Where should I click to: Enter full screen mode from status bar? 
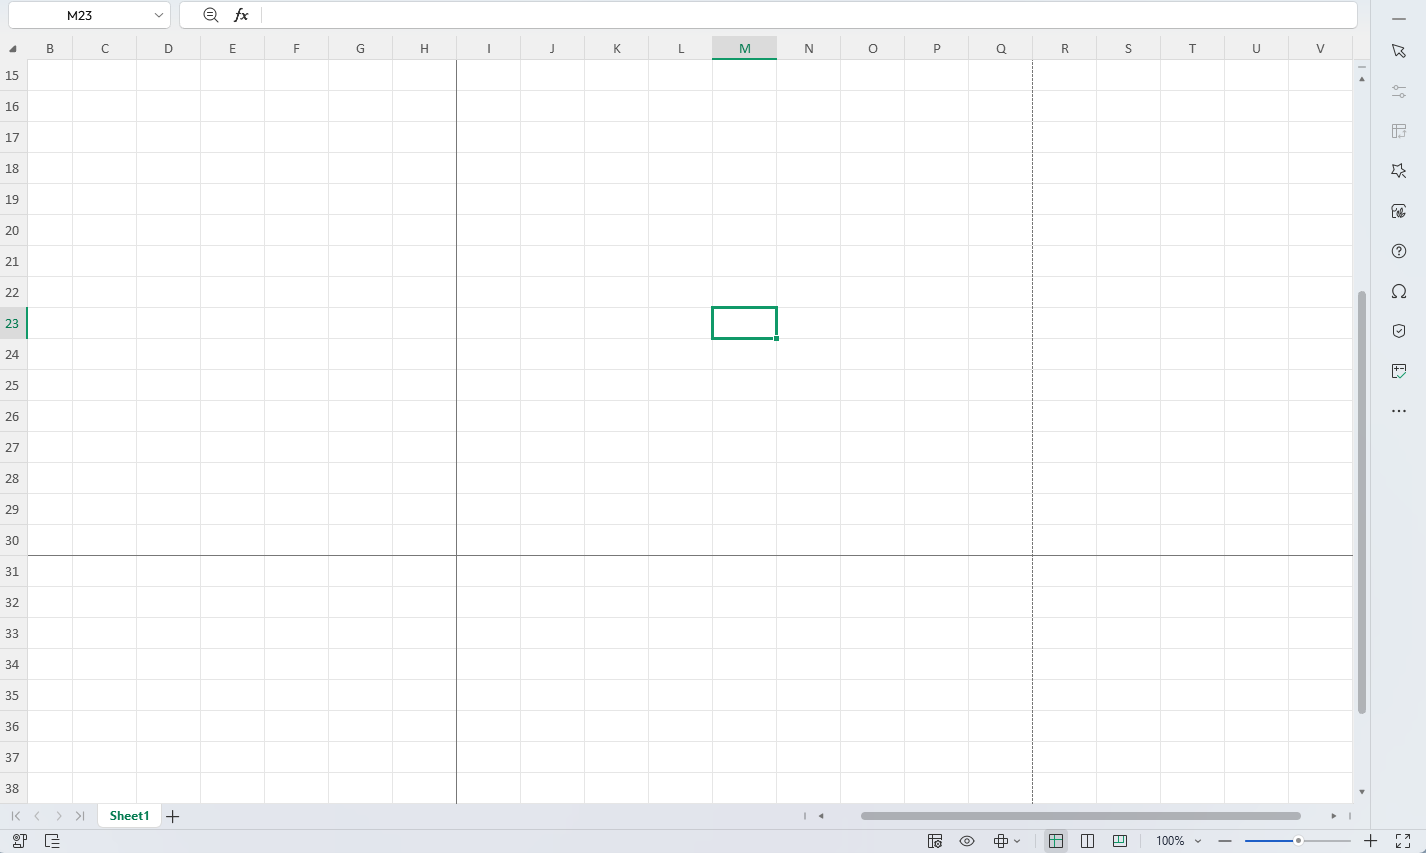point(1403,841)
